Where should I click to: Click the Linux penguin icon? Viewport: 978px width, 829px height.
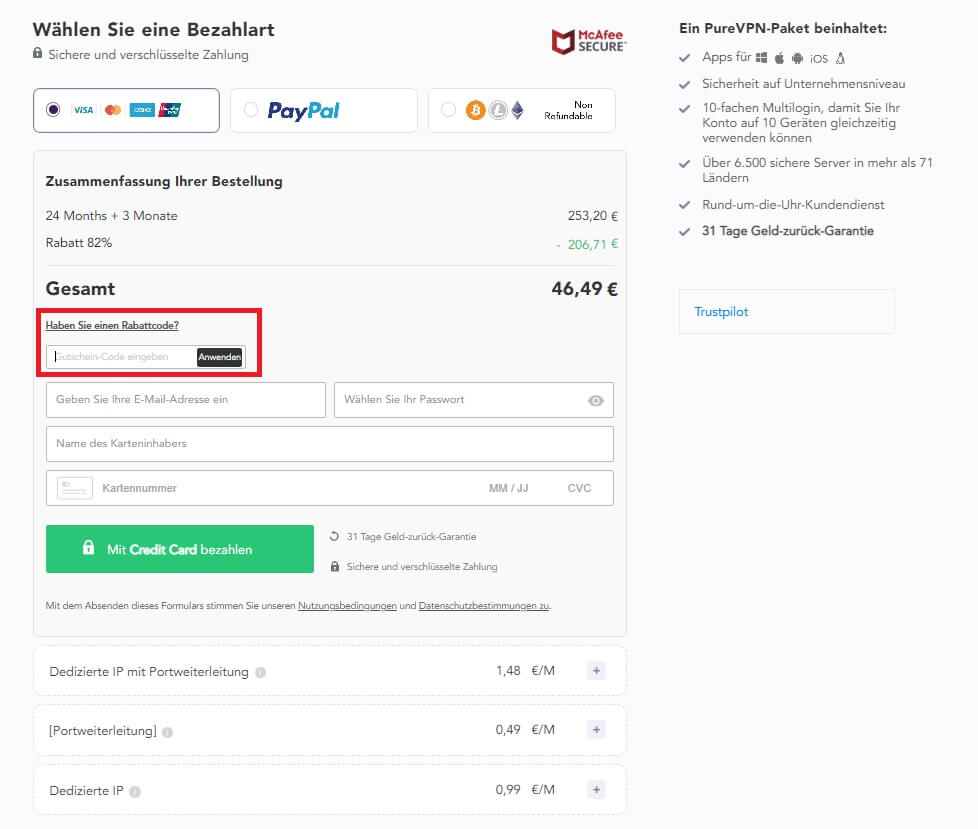[x=840, y=58]
